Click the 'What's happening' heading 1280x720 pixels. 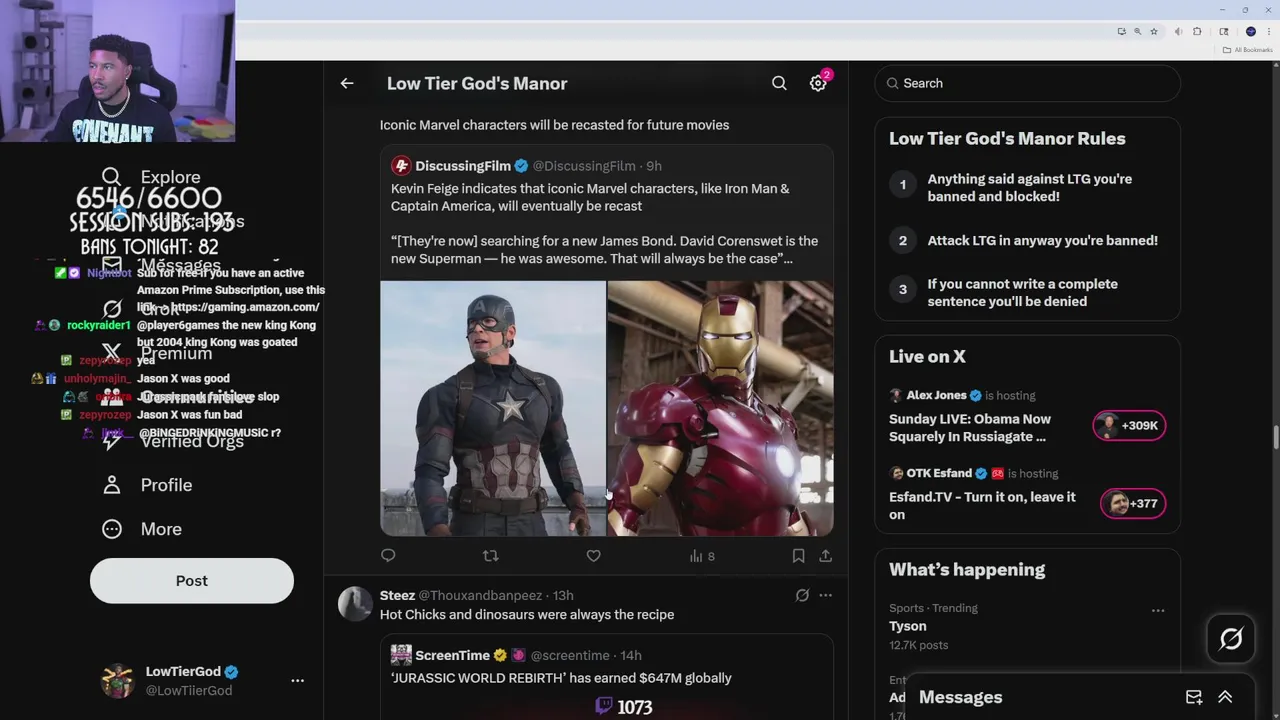(967, 570)
